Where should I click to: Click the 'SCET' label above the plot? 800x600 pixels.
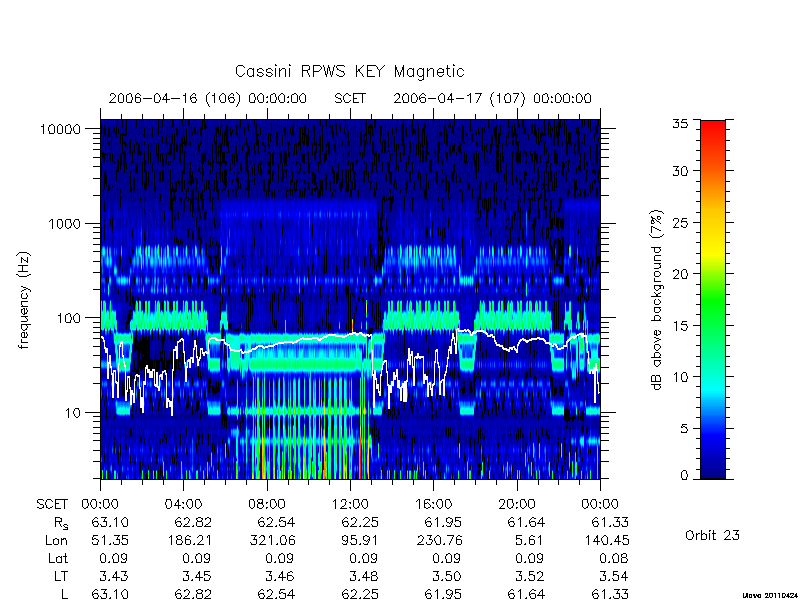[x=350, y=98]
